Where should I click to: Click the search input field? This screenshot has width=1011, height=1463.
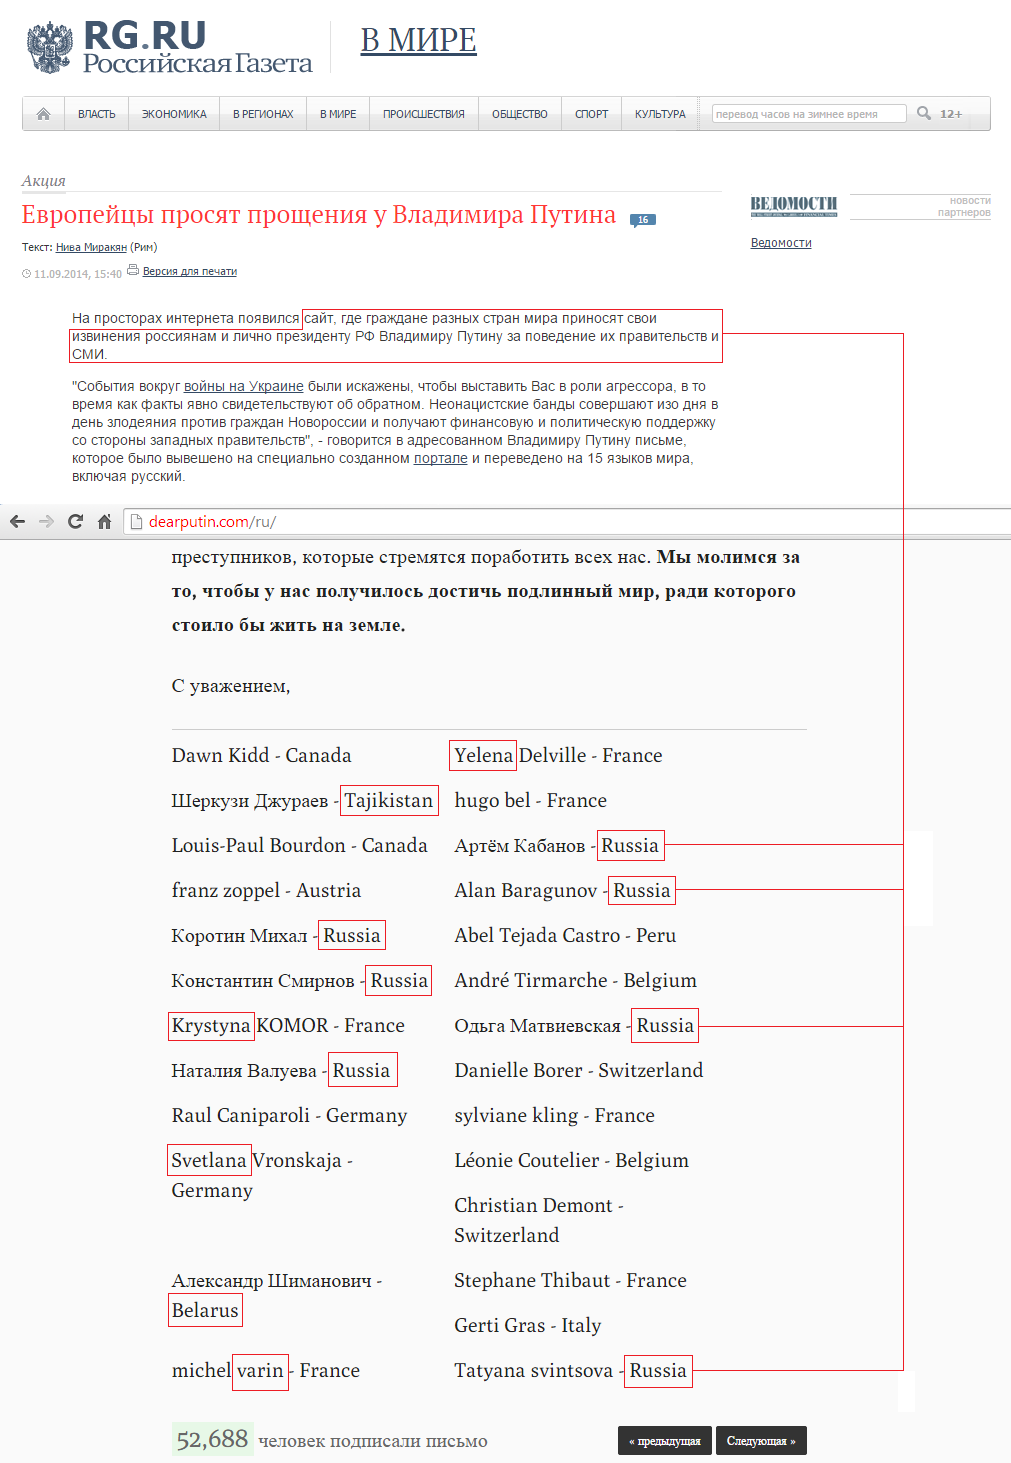coord(808,114)
